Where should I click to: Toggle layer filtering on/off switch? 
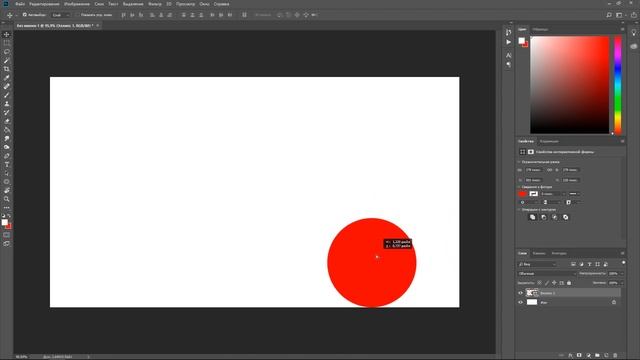(x=623, y=263)
